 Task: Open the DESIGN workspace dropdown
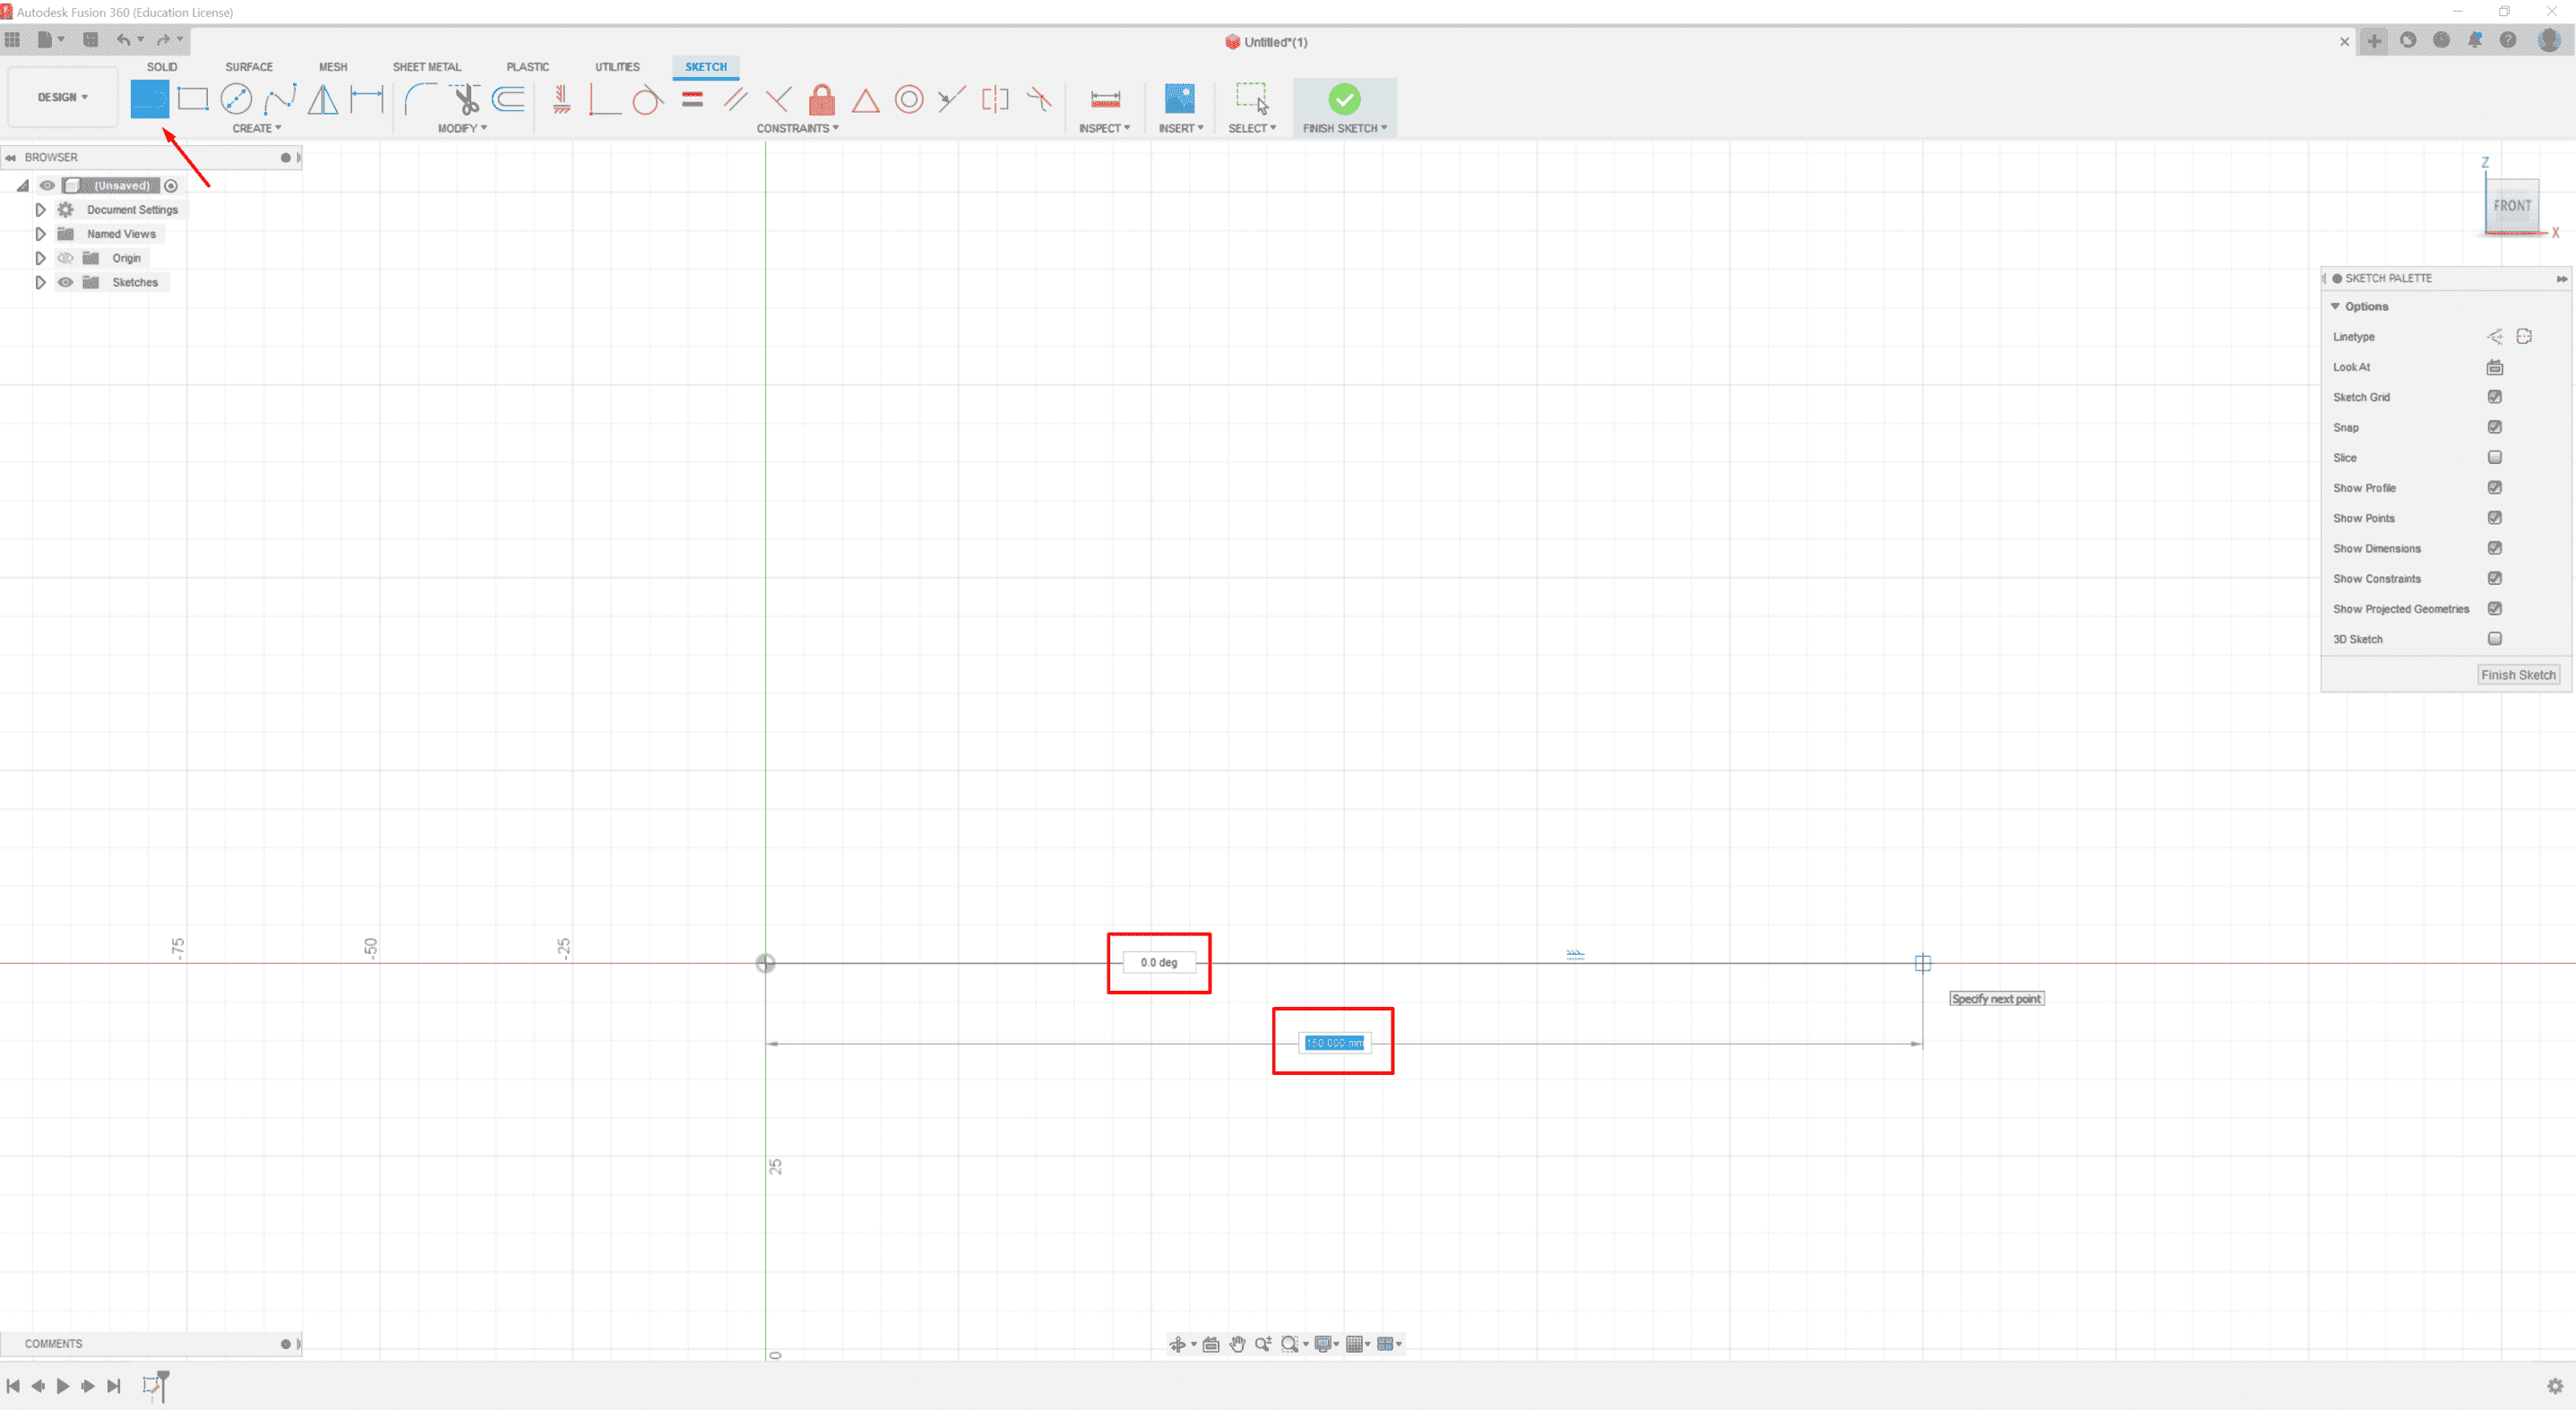tap(63, 97)
